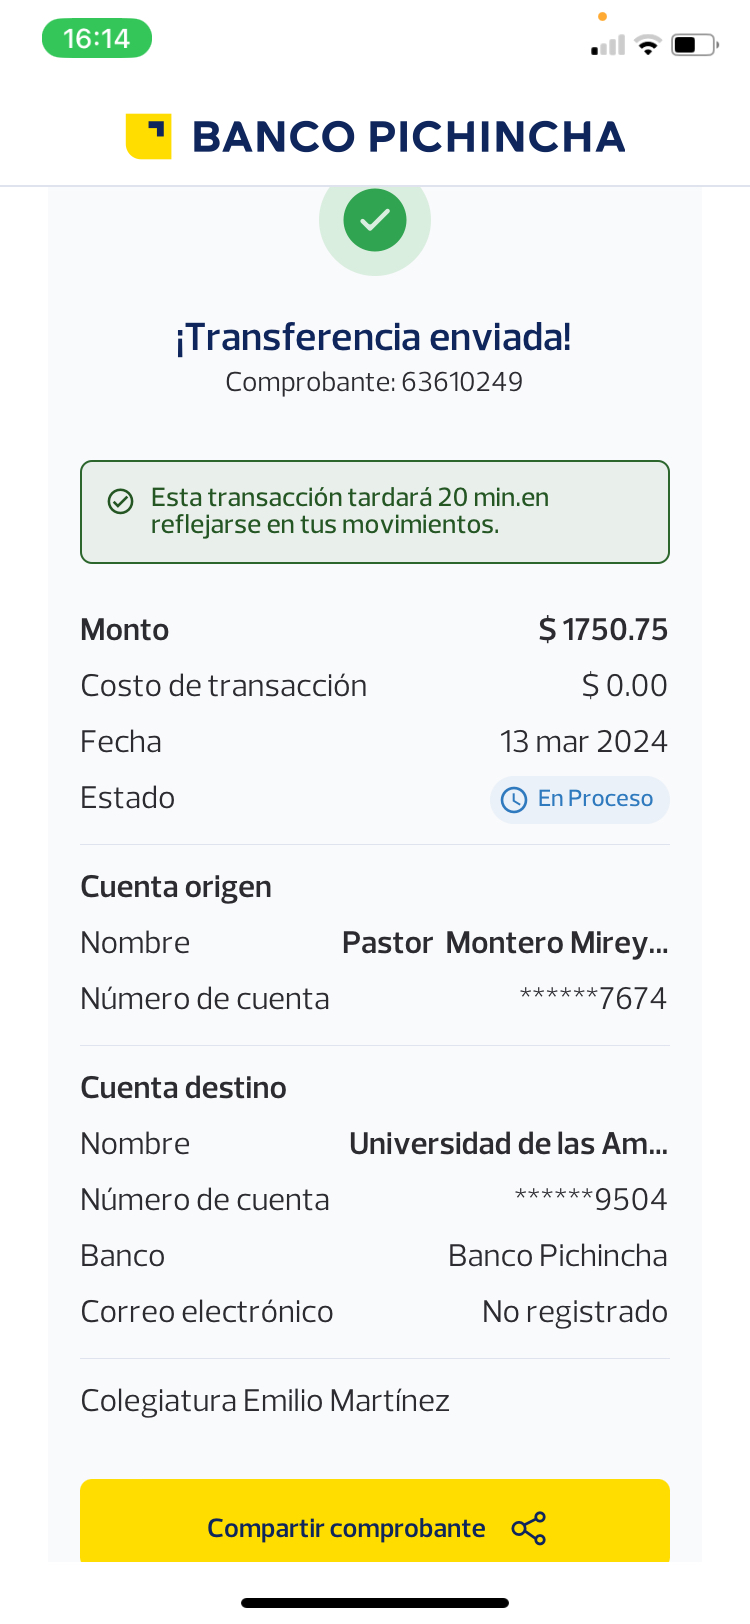
Task: Tap the battery indicator icon
Action: [x=695, y=45]
